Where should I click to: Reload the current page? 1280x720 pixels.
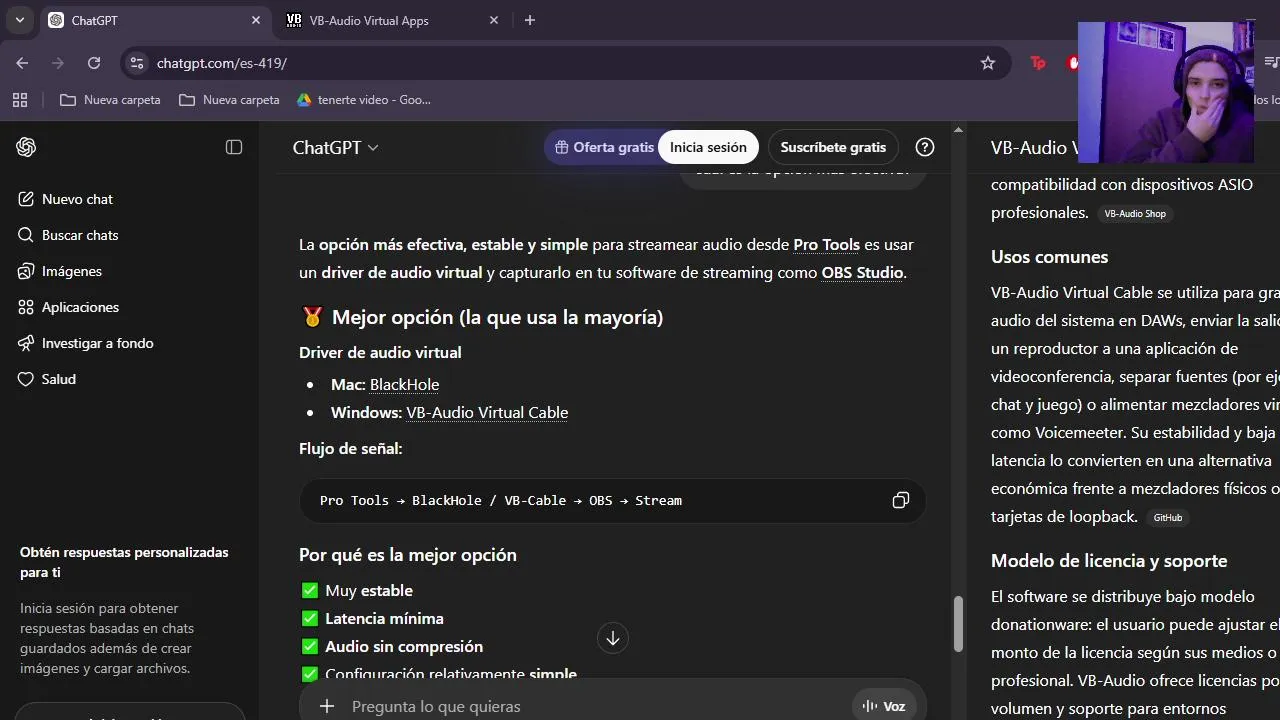94,63
